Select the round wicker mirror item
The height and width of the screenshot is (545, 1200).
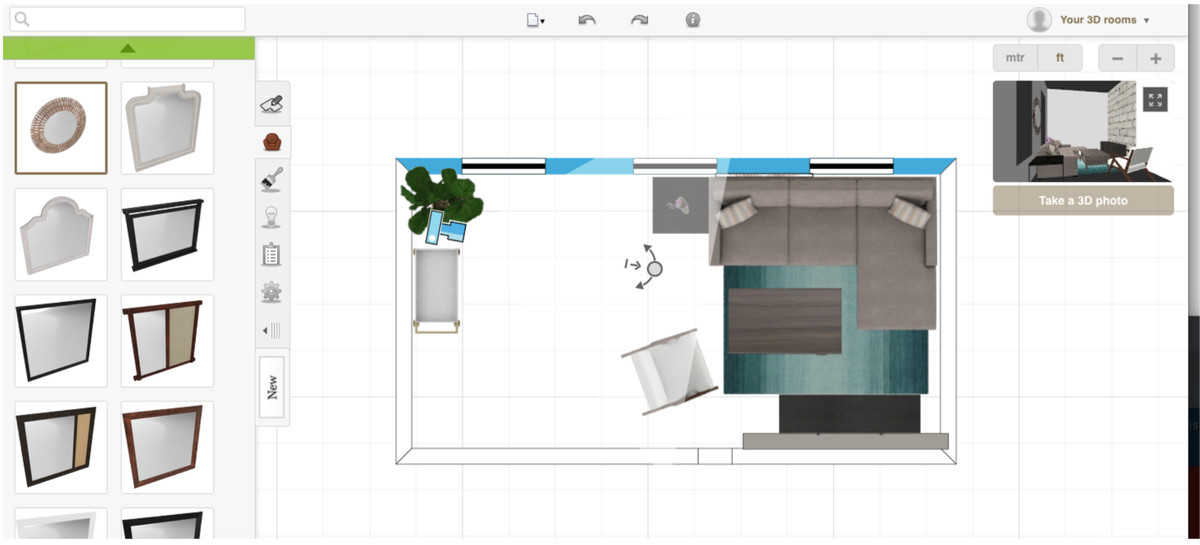pos(61,128)
